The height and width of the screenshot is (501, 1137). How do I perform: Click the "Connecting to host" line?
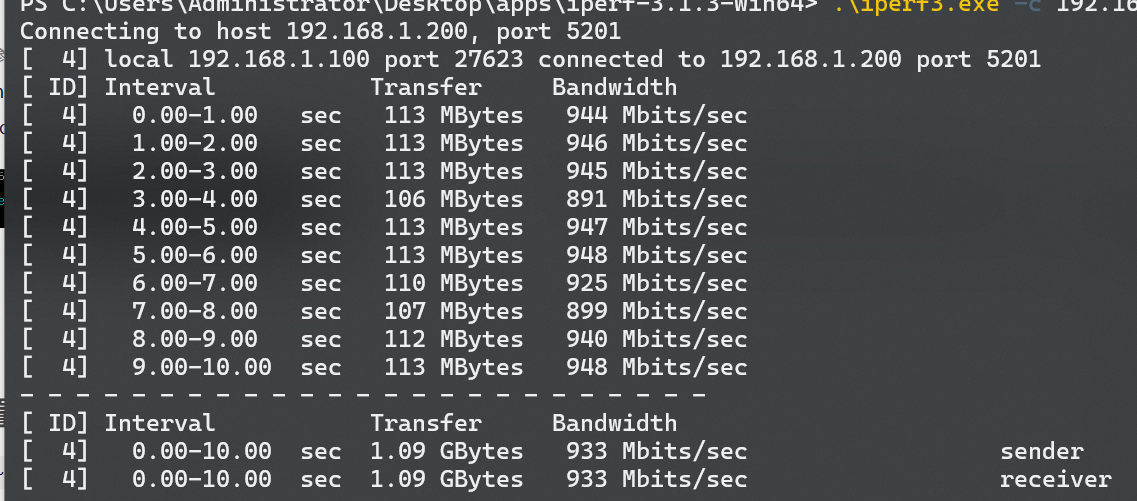320,32
